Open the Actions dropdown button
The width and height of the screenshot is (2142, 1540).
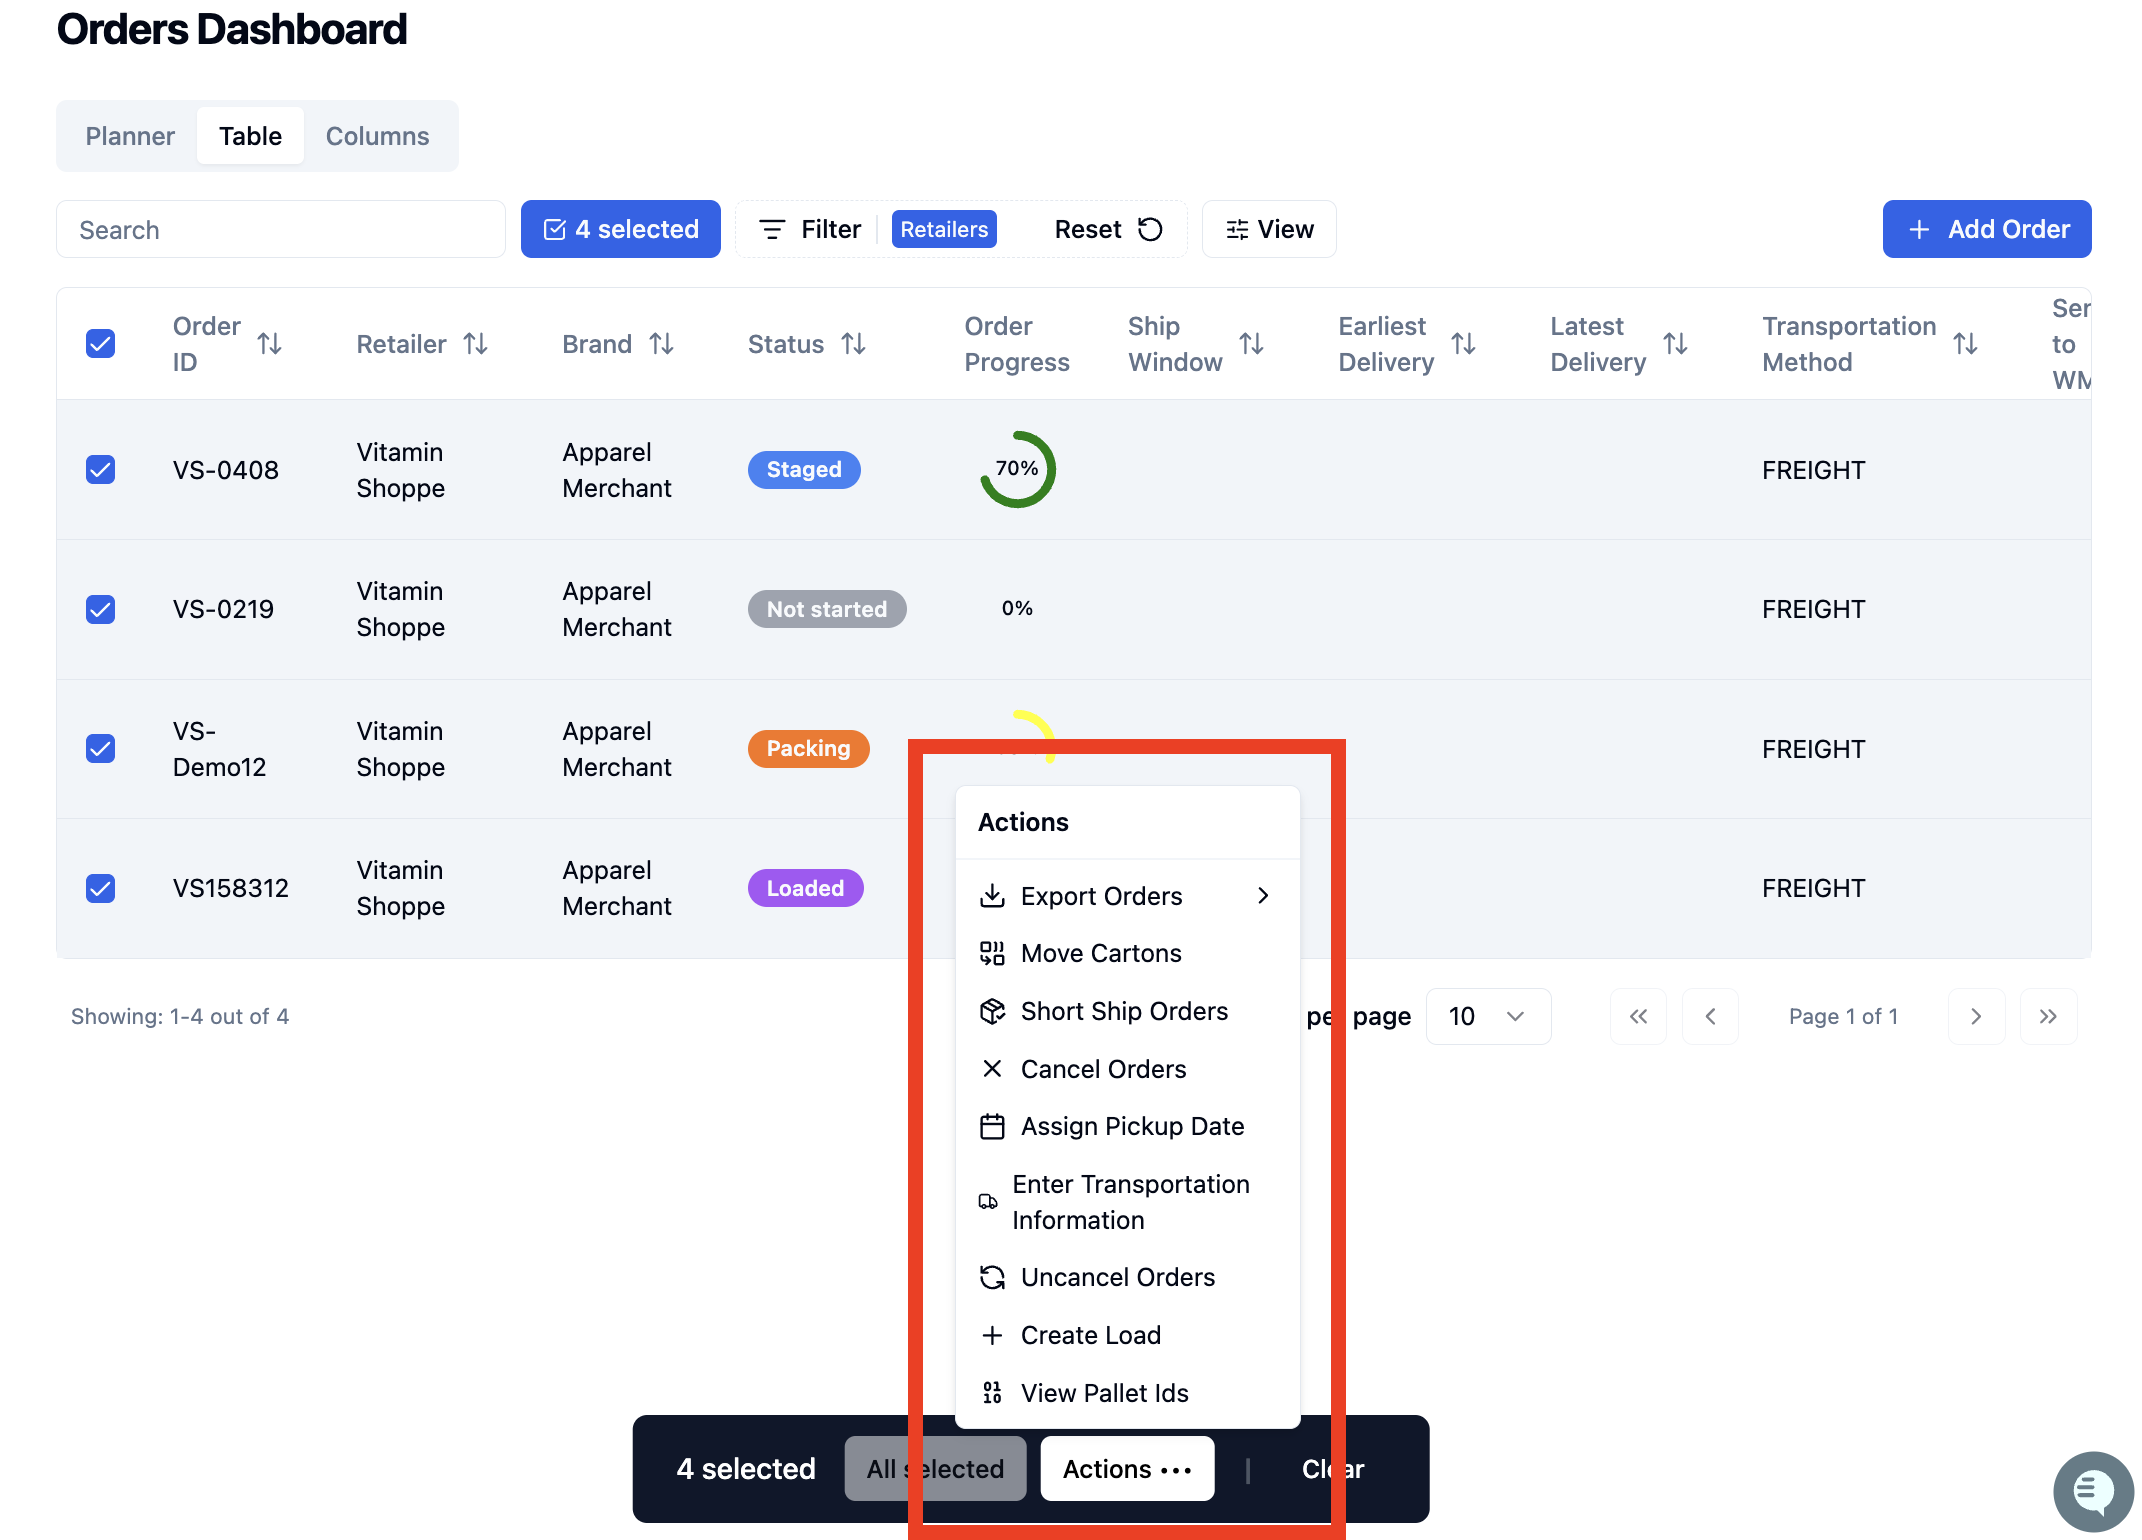pyautogui.click(x=1127, y=1469)
